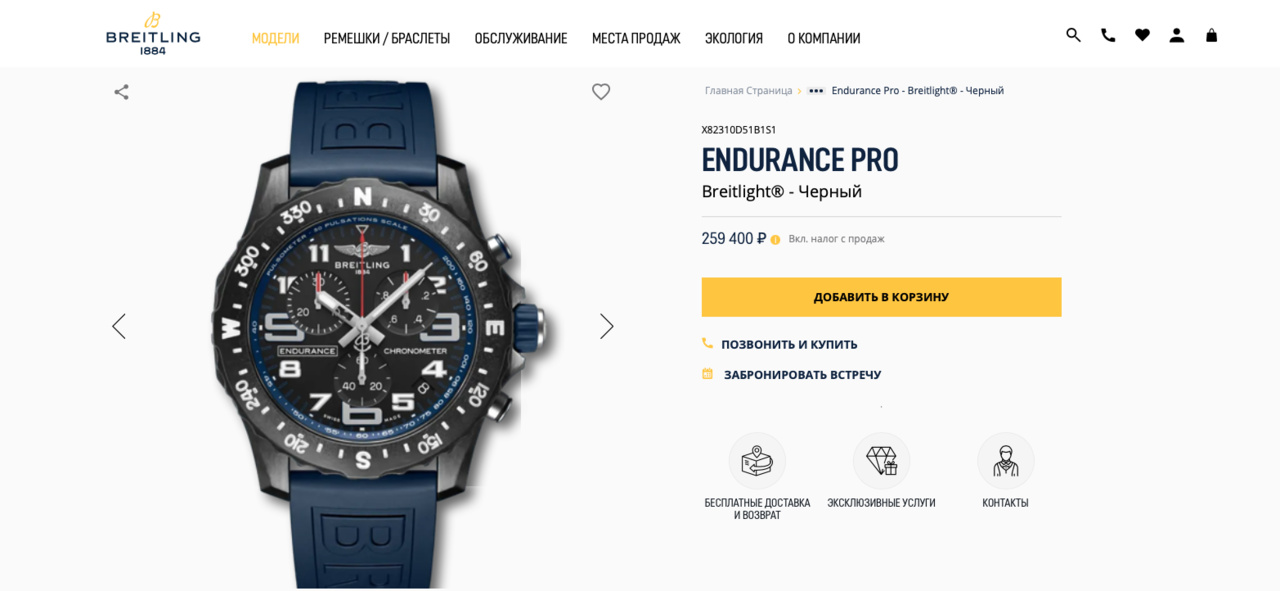Expand breadcrumb ellipsis dots

[x=816, y=91]
